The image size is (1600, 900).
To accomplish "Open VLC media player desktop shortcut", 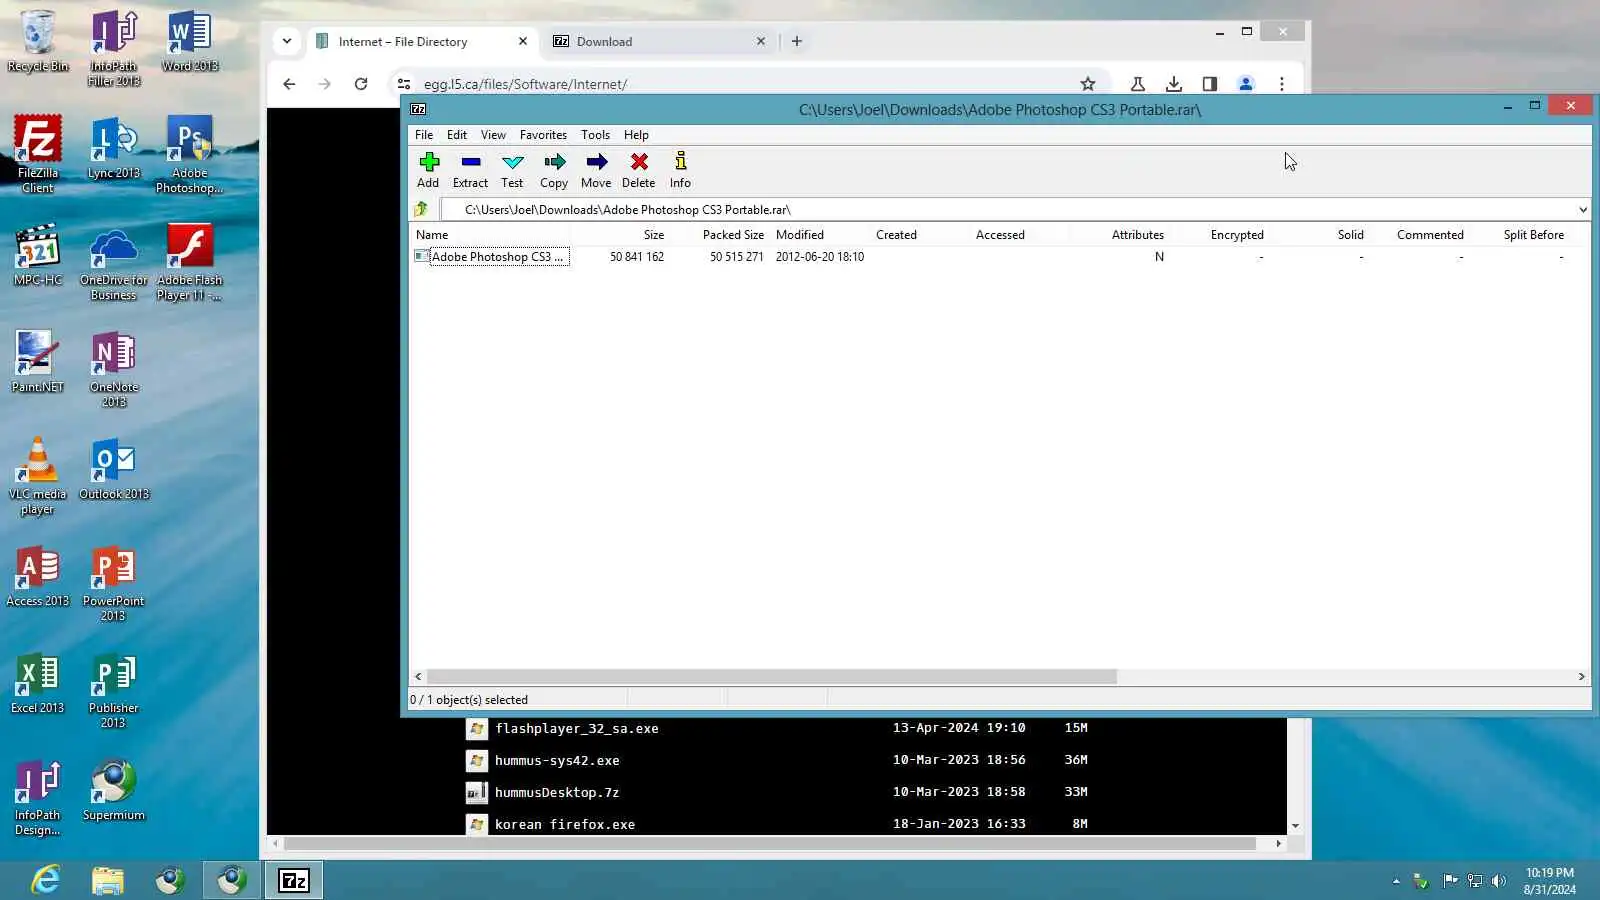I will pyautogui.click(x=38, y=476).
